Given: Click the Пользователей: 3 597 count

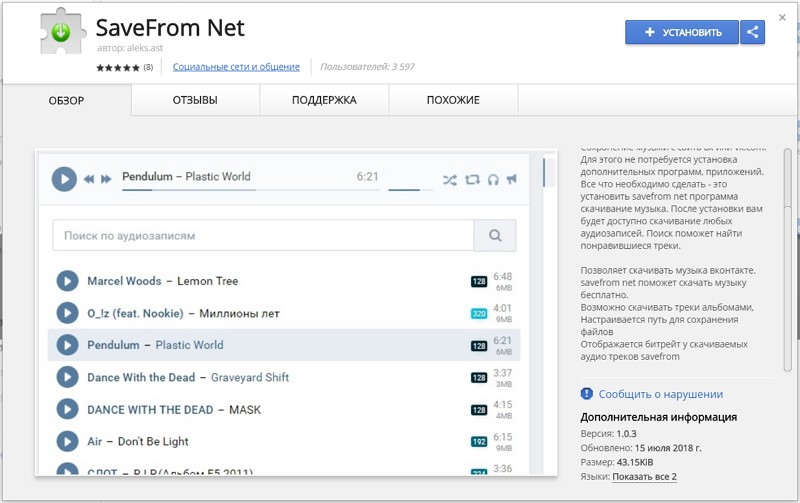Looking at the screenshot, I should pyautogui.click(x=367, y=67).
